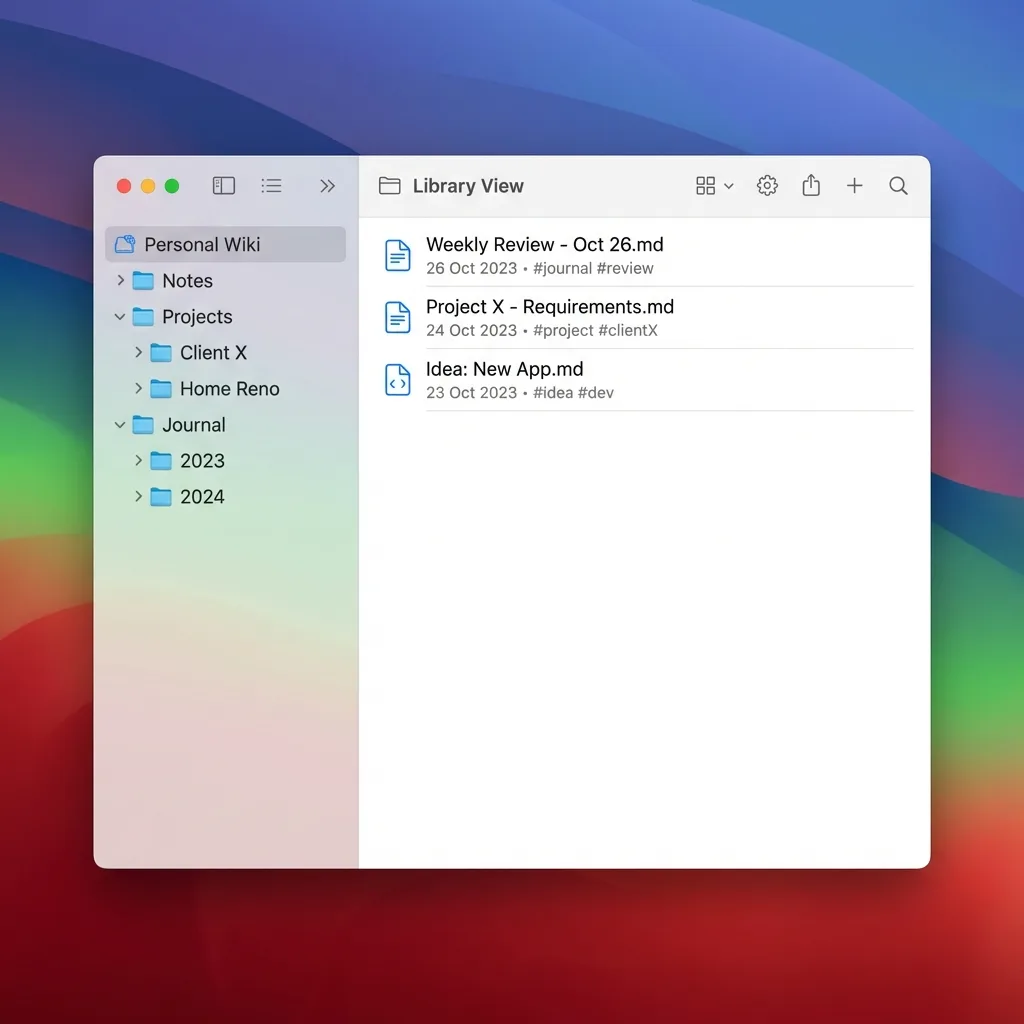This screenshot has width=1024, height=1024.
Task: Toggle the sidebar panel icon
Action: coord(224,186)
